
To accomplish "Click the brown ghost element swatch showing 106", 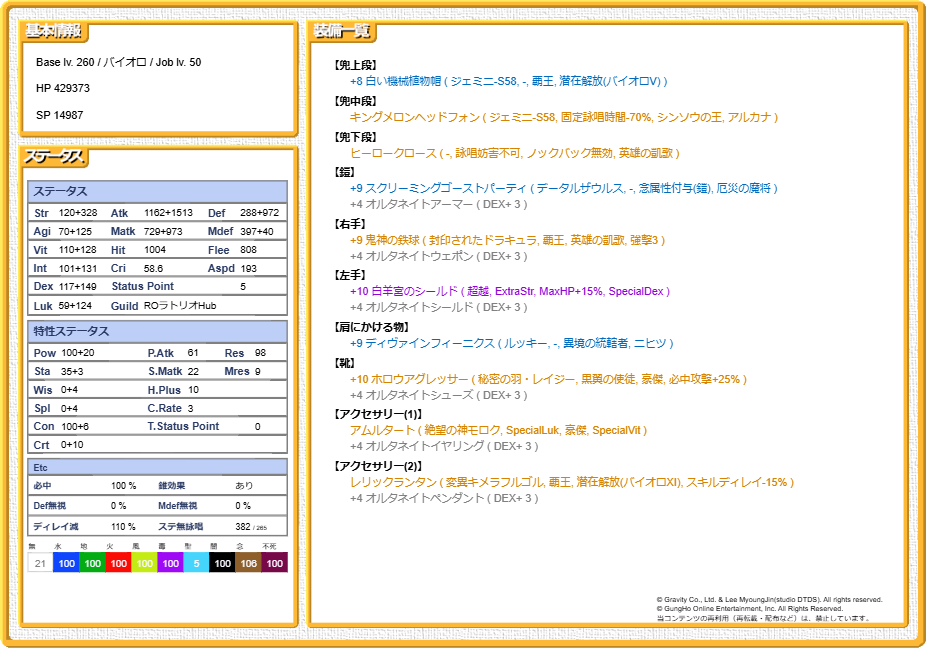I will coord(248,563).
